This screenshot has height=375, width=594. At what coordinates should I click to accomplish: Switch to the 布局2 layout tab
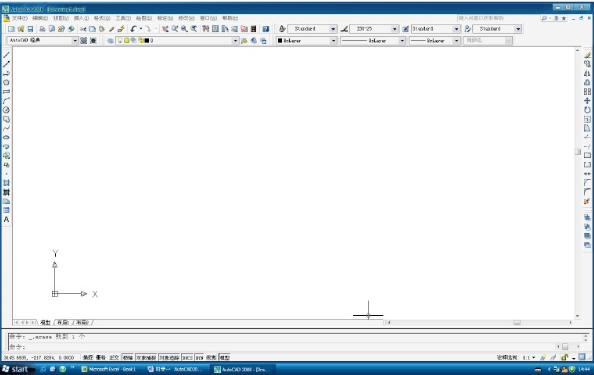click(x=82, y=322)
